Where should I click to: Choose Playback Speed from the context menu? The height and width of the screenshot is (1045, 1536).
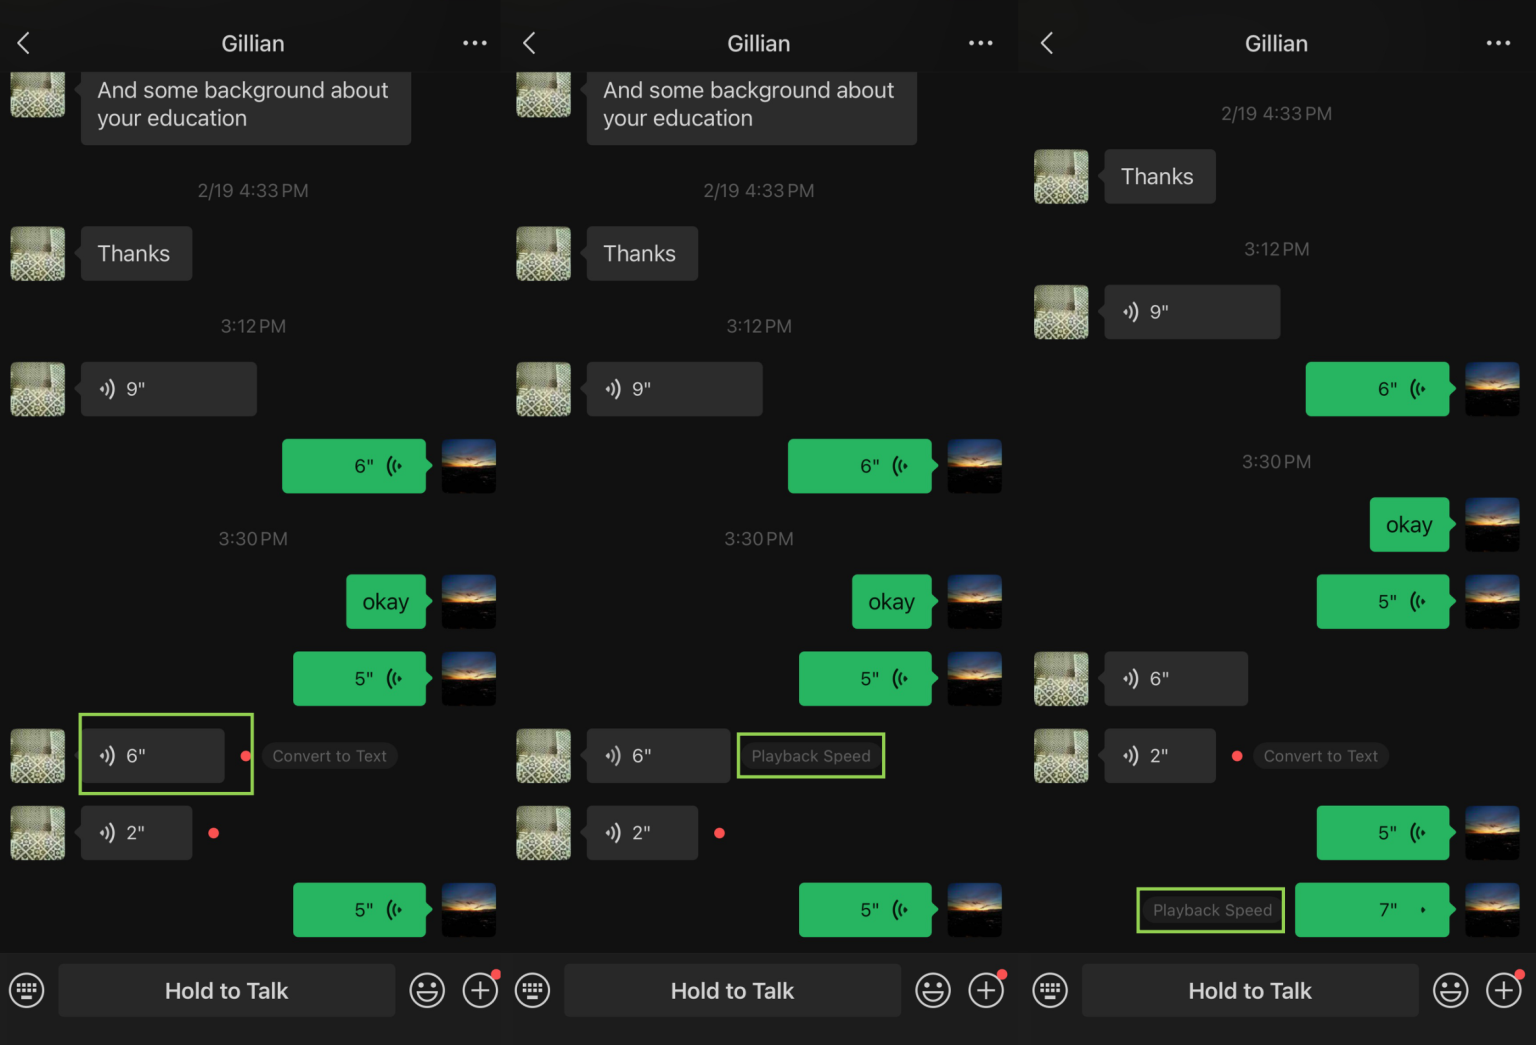[810, 756]
